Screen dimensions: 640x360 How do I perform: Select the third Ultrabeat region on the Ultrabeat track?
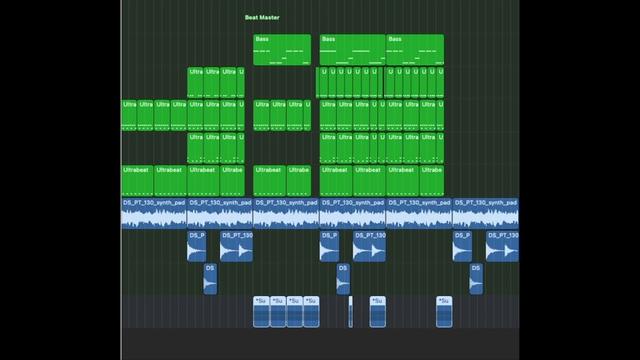pyautogui.click(x=203, y=181)
